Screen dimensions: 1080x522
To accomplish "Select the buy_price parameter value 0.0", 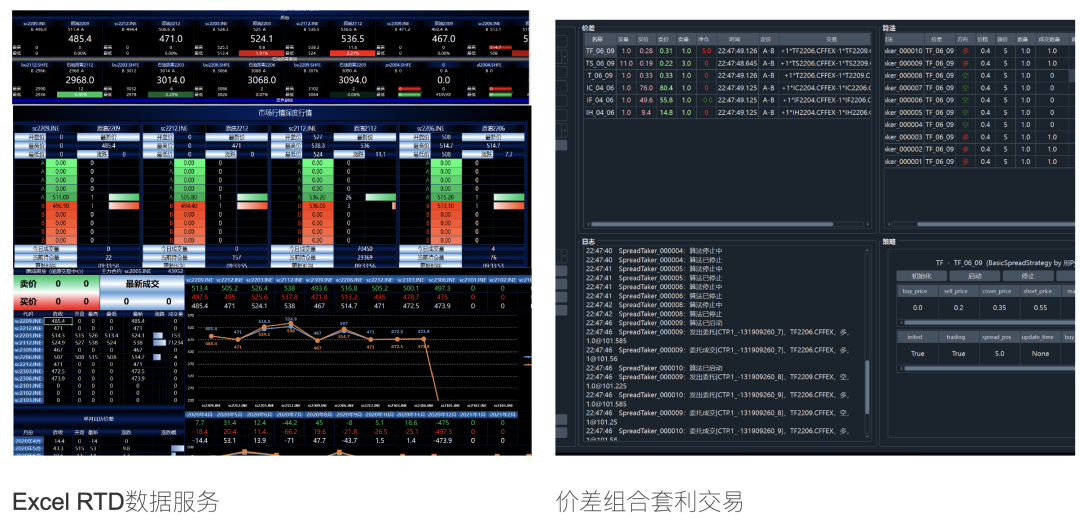I will 917,308.
